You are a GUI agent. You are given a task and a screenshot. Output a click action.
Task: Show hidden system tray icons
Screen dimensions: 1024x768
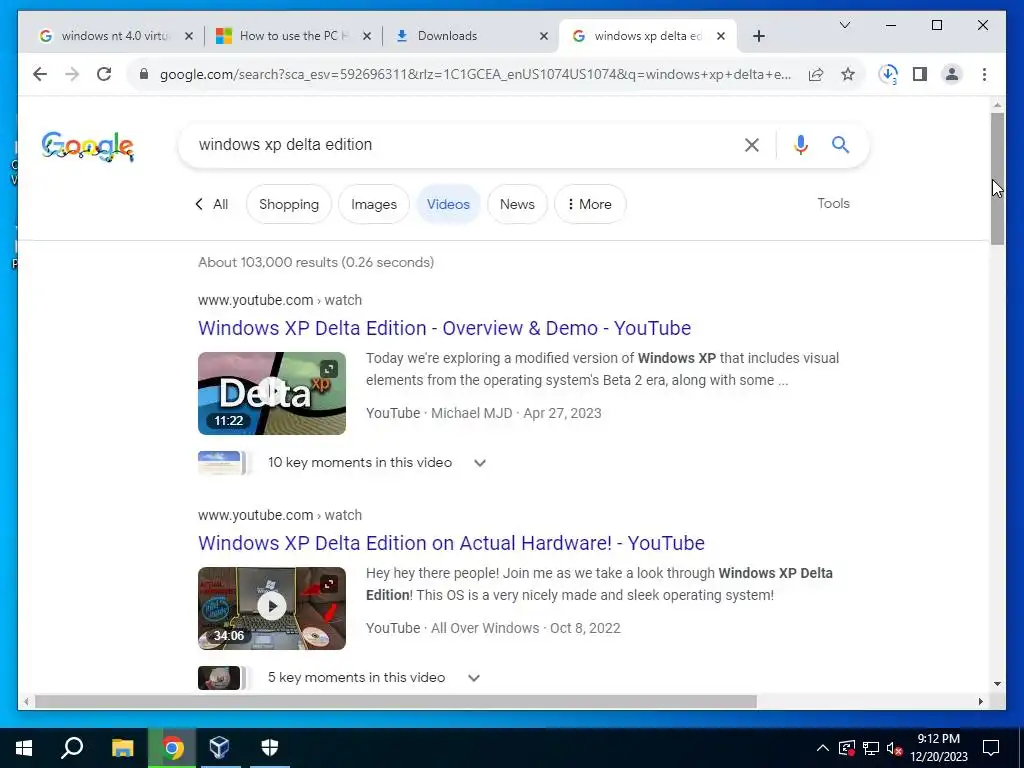point(823,748)
